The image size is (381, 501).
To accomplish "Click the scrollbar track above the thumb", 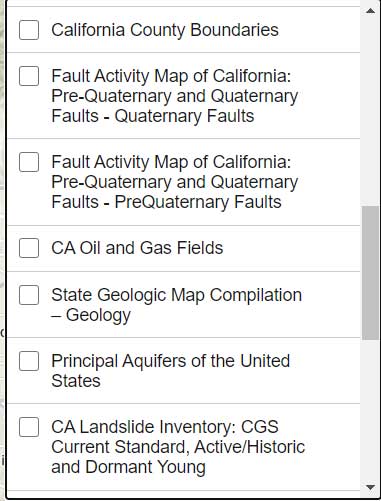I will pyautogui.click(x=370, y=112).
